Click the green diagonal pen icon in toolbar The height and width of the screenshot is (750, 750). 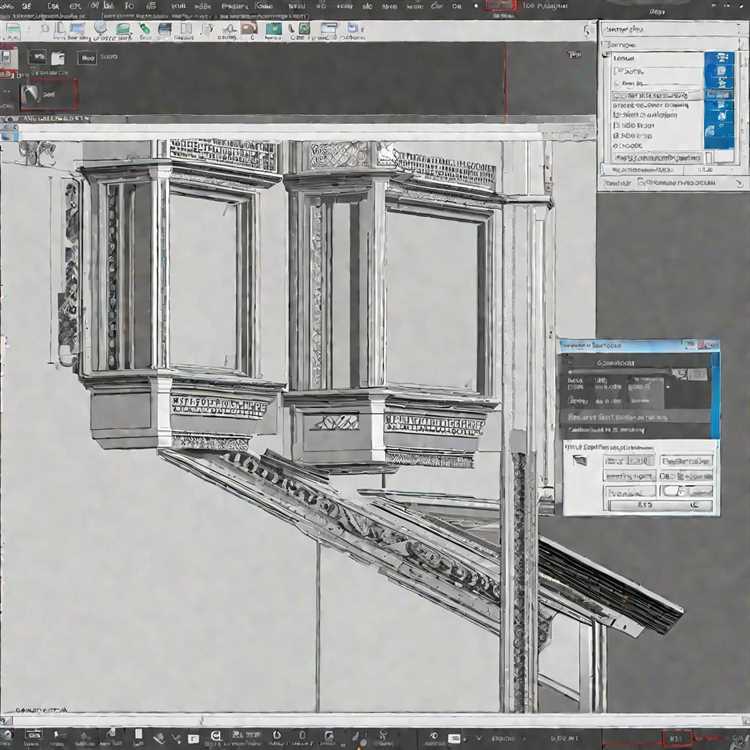[144, 30]
